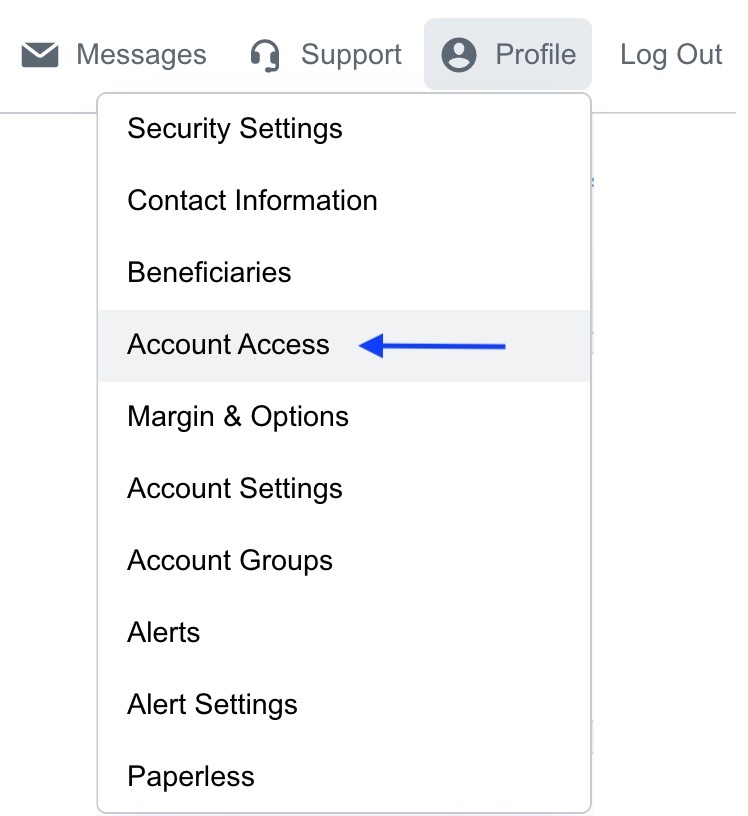The width and height of the screenshot is (748, 816).
Task: Open Alert Settings option
Action: point(212,705)
